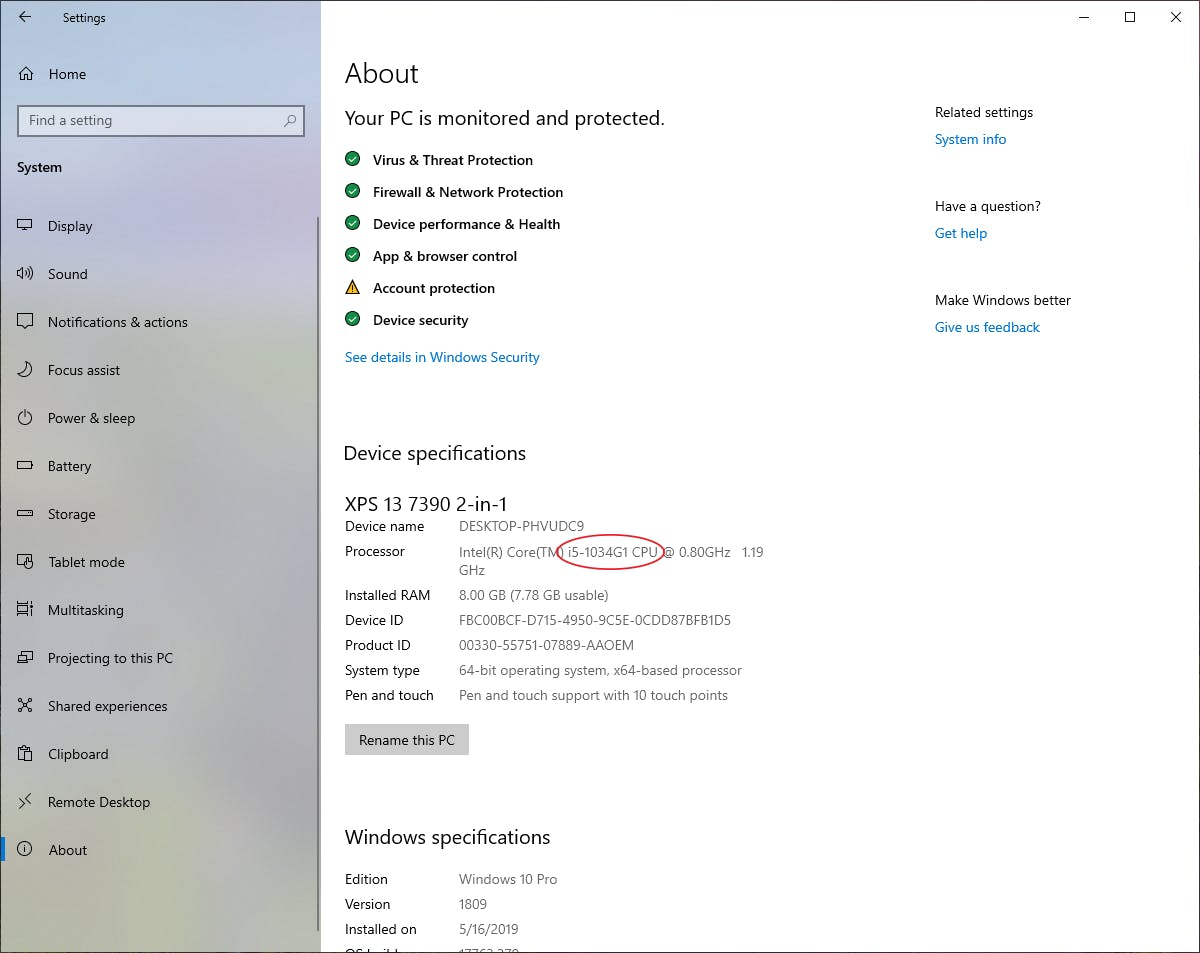Click Installed on date 5/16/2019
This screenshot has height=953, width=1200.
coord(489,929)
